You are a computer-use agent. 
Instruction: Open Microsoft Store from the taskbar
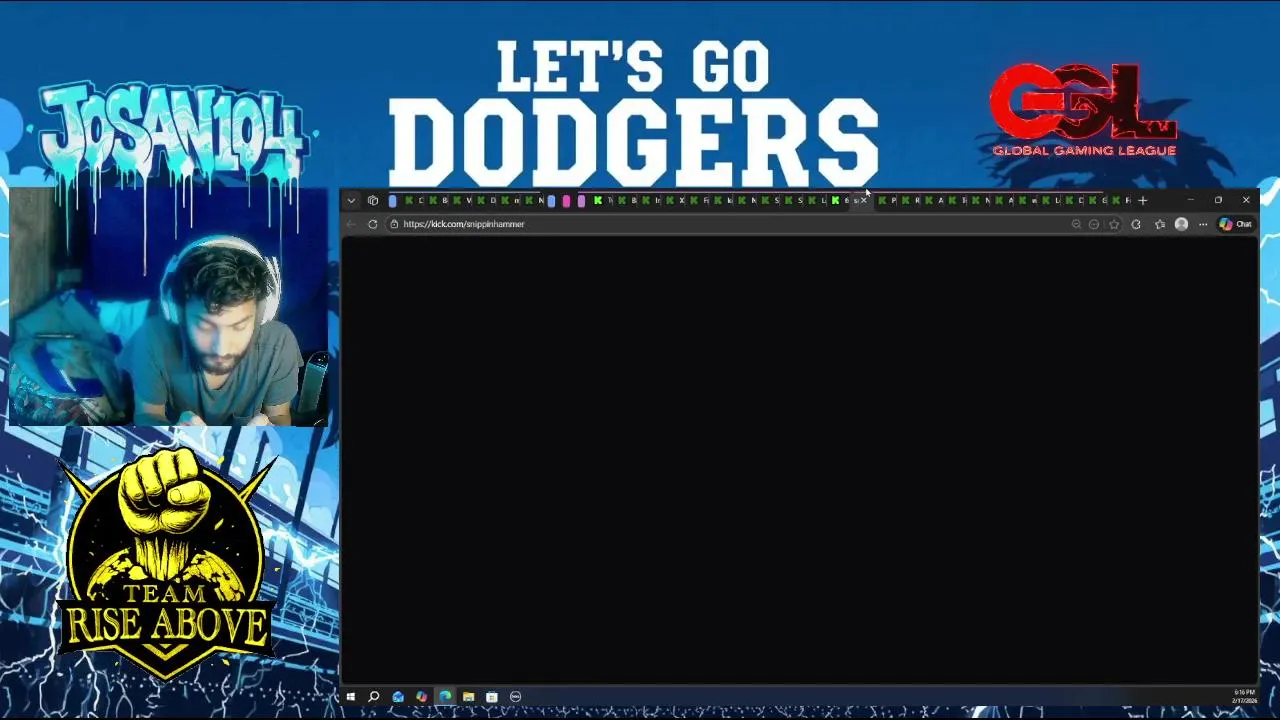(x=492, y=697)
